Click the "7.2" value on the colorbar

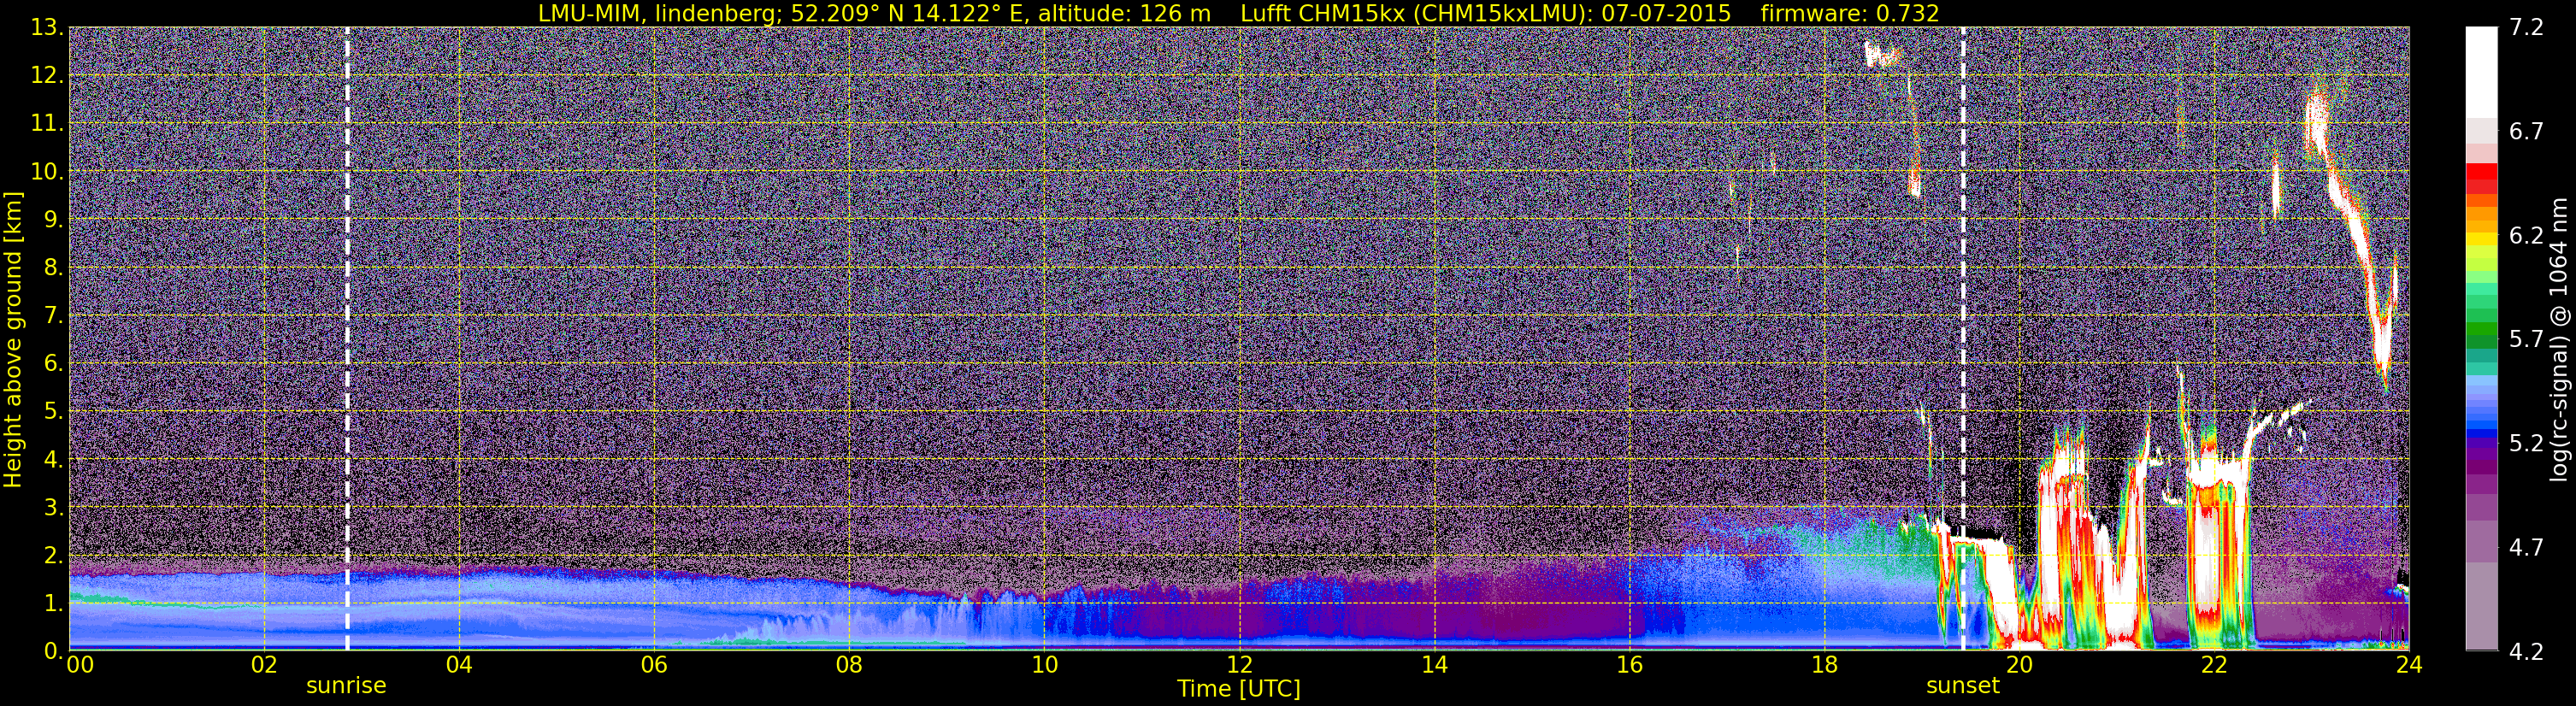2526,28
